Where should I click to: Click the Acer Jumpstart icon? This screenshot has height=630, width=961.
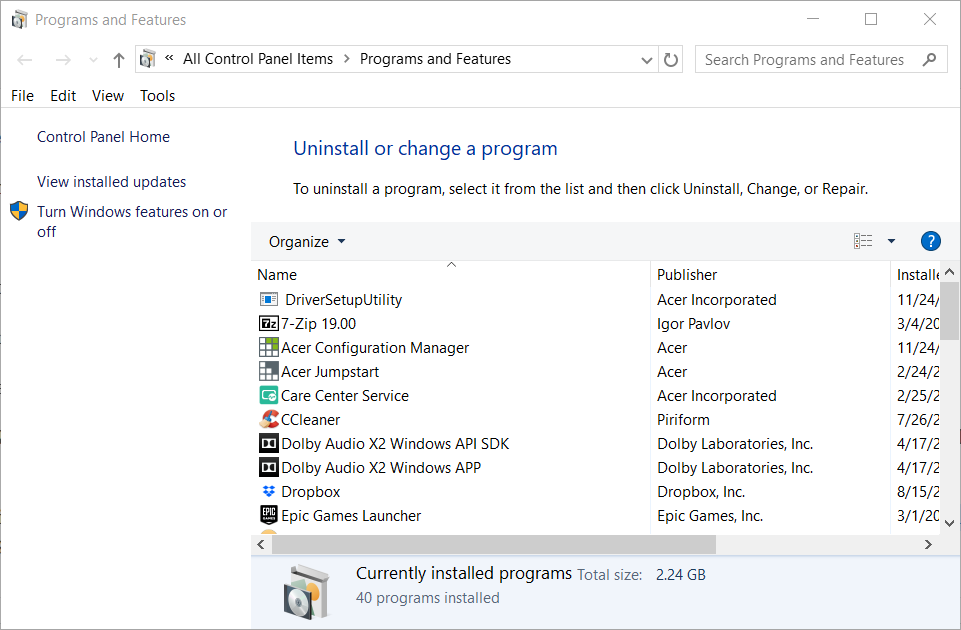(x=268, y=371)
